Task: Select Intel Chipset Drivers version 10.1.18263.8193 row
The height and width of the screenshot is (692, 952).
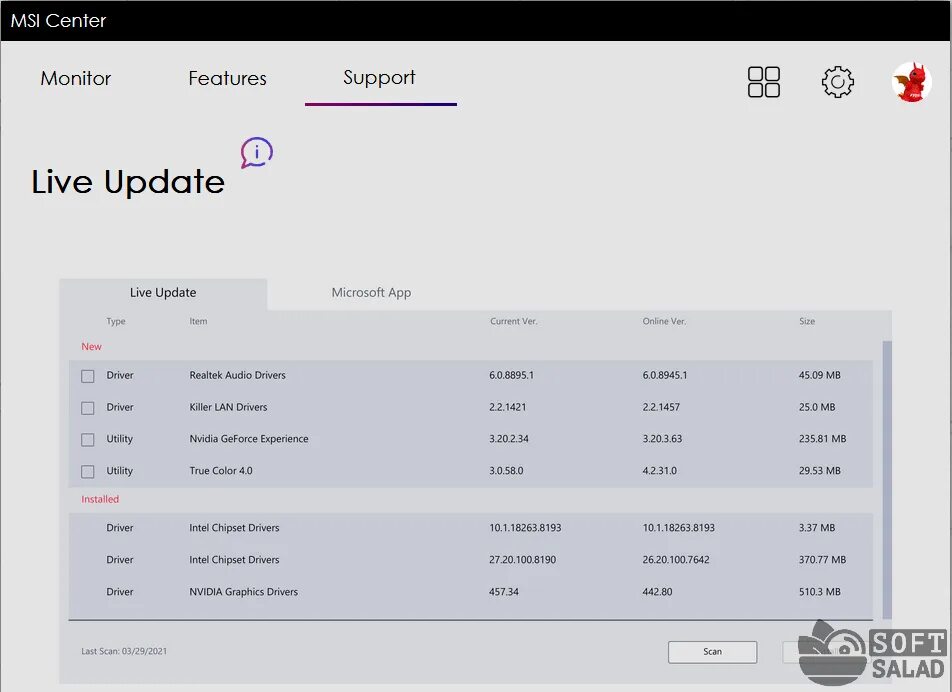Action: 471,528
